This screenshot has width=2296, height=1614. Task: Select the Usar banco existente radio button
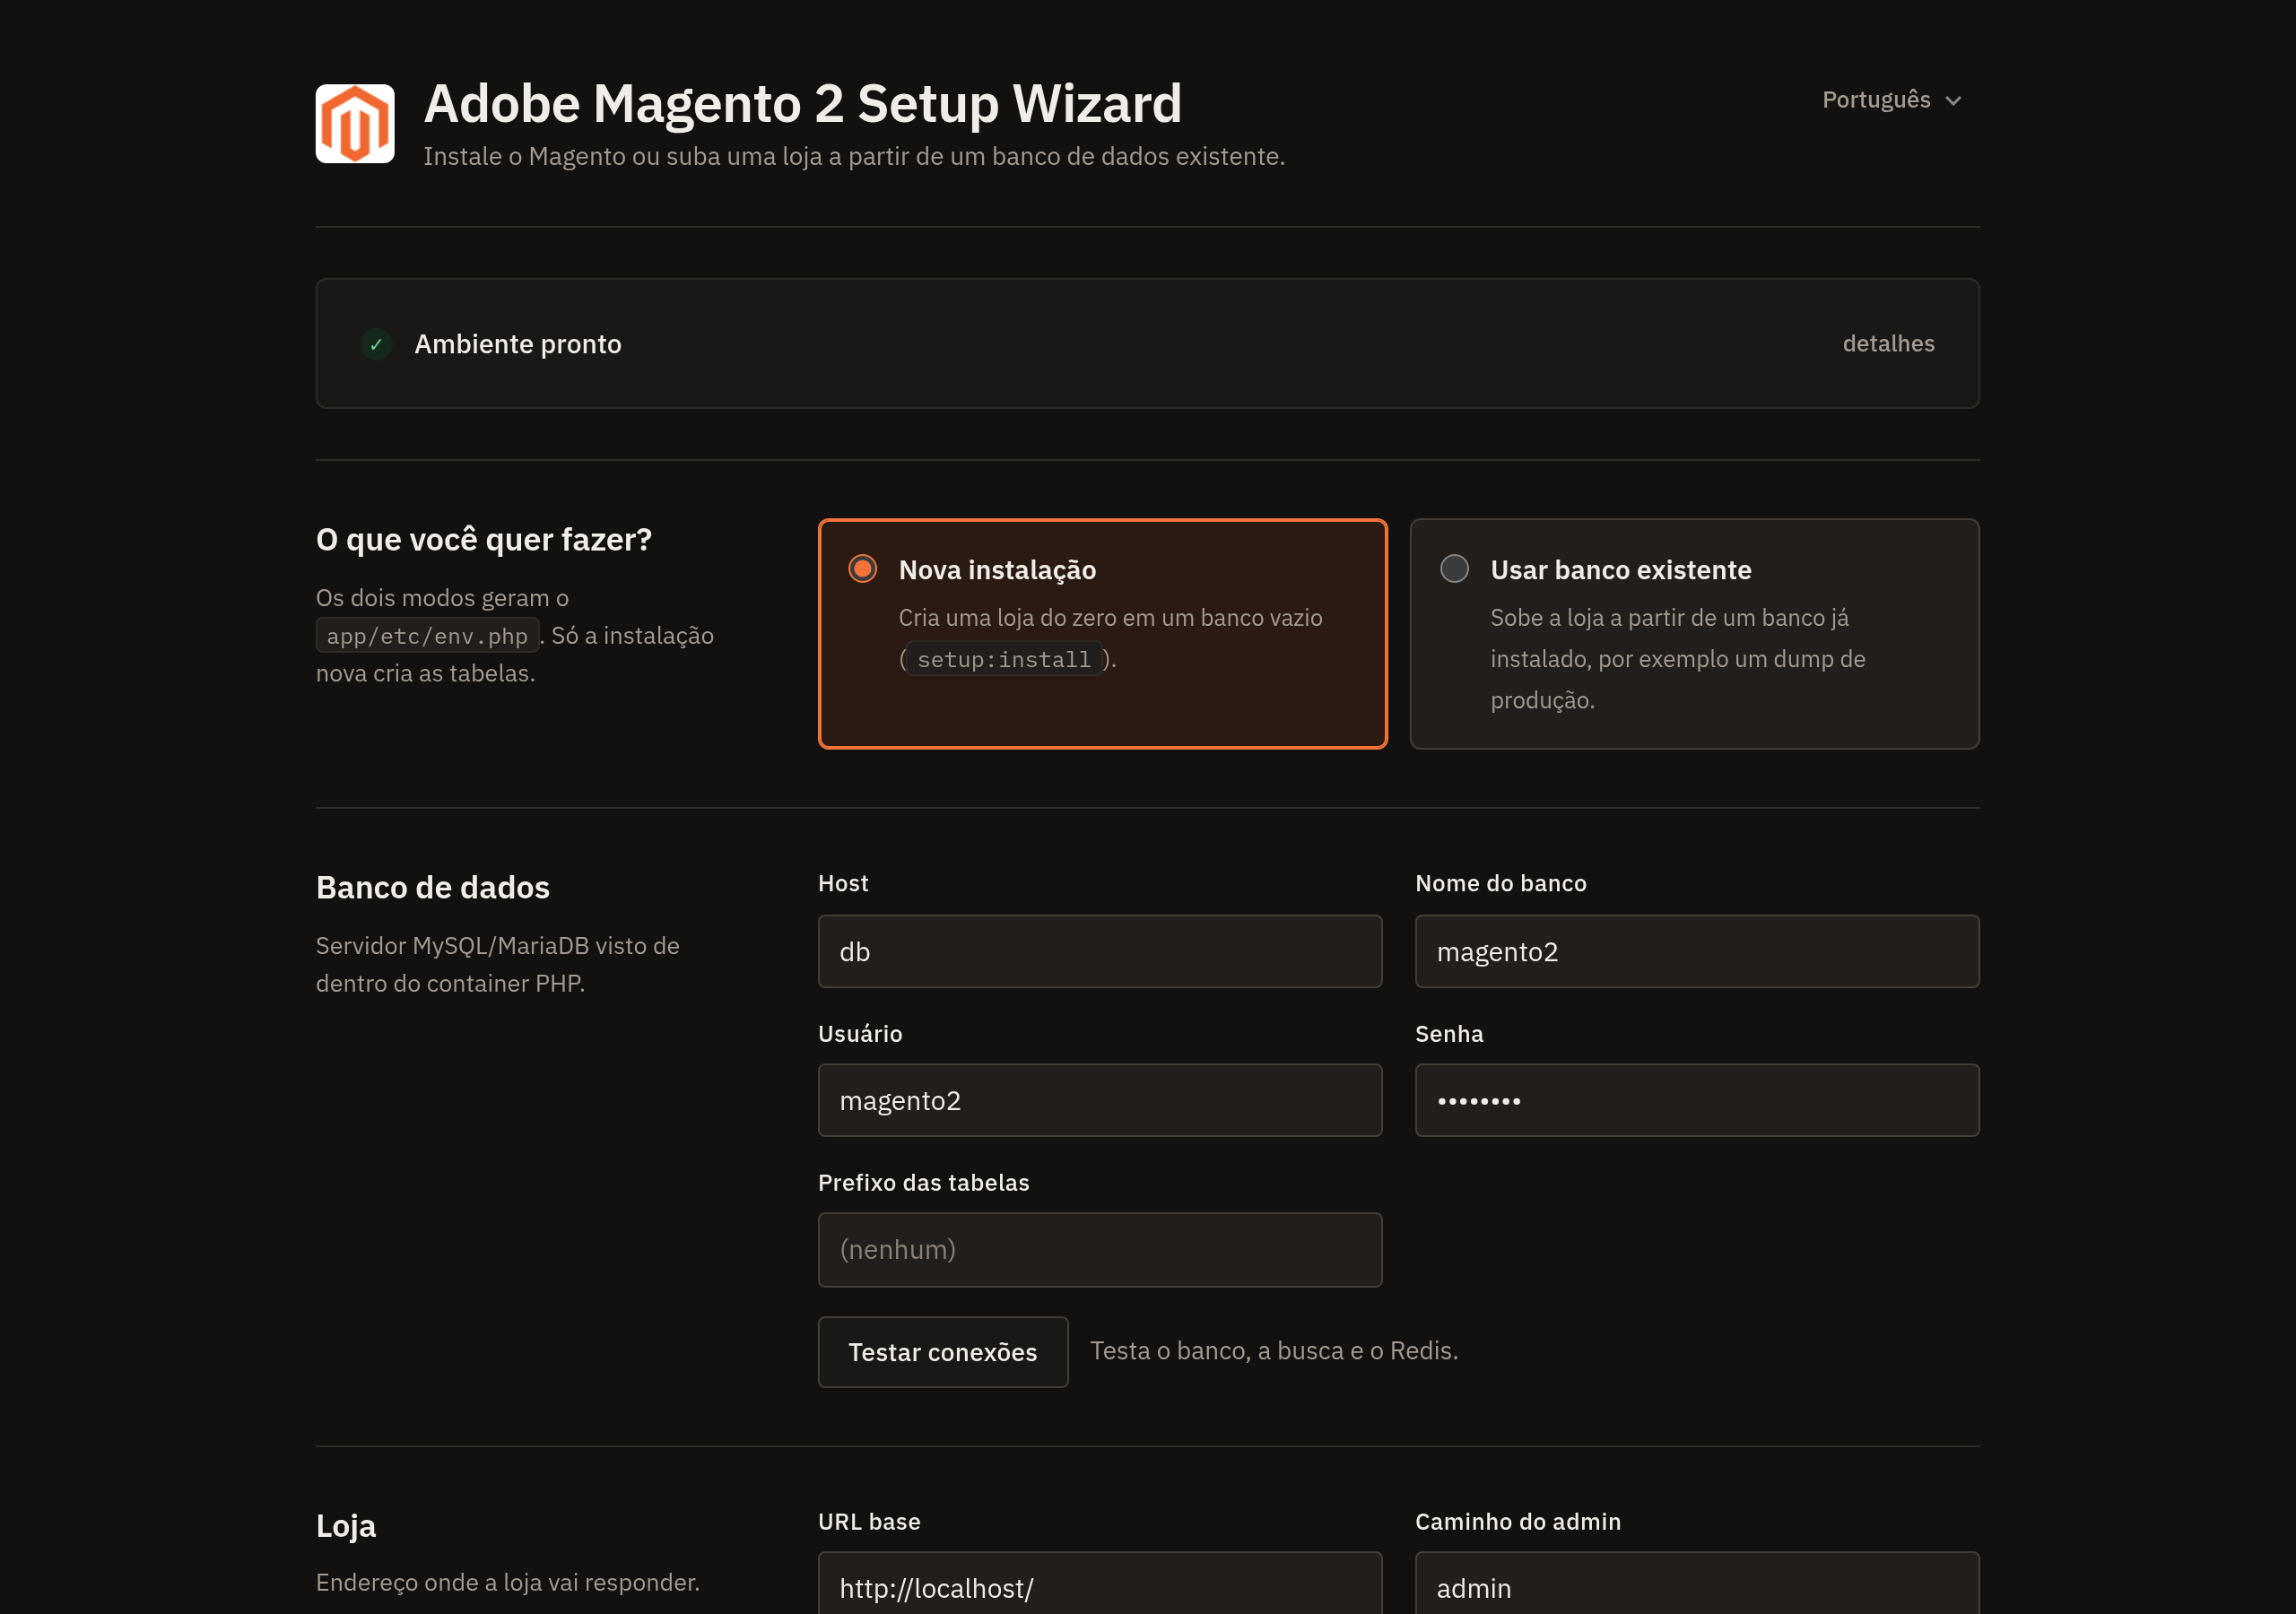point(1454,569)
